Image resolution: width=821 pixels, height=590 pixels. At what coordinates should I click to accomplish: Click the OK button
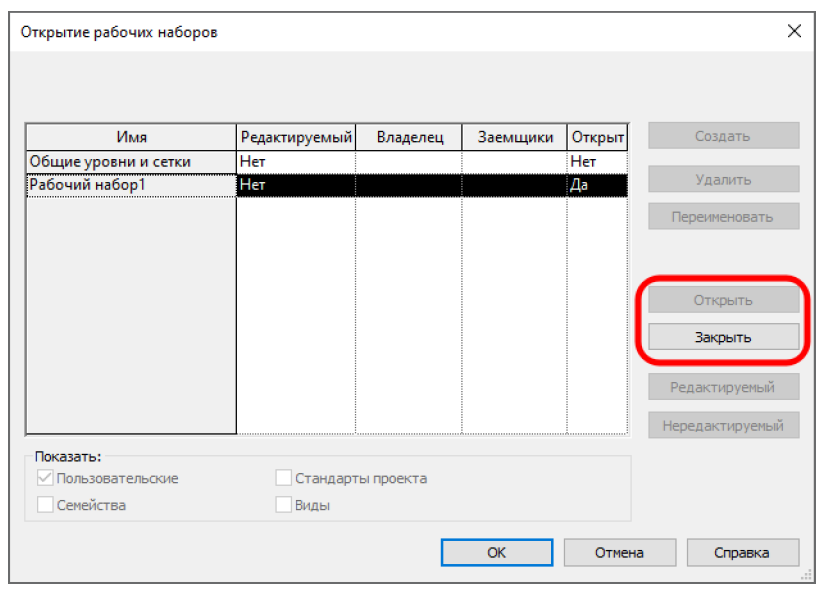tap(496, 552)
